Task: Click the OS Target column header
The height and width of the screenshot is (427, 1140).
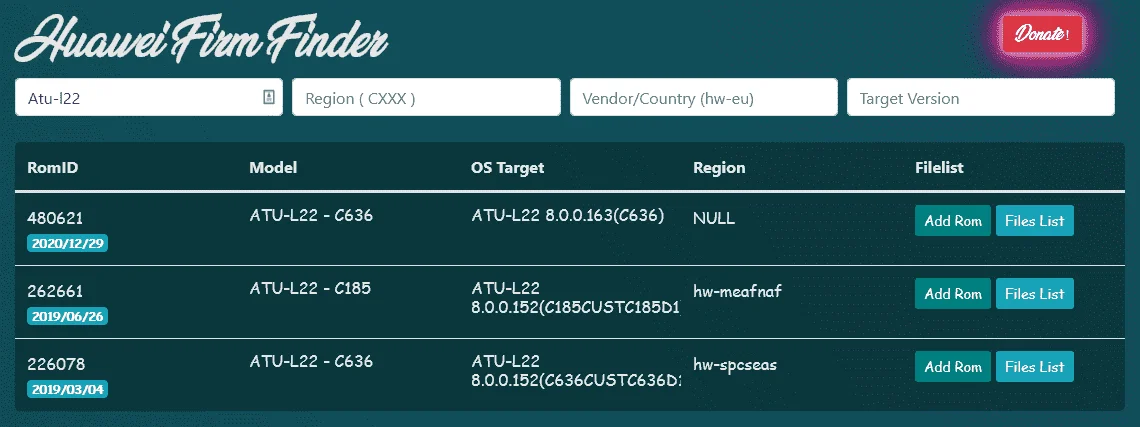Action: click(x=507, y=167)
